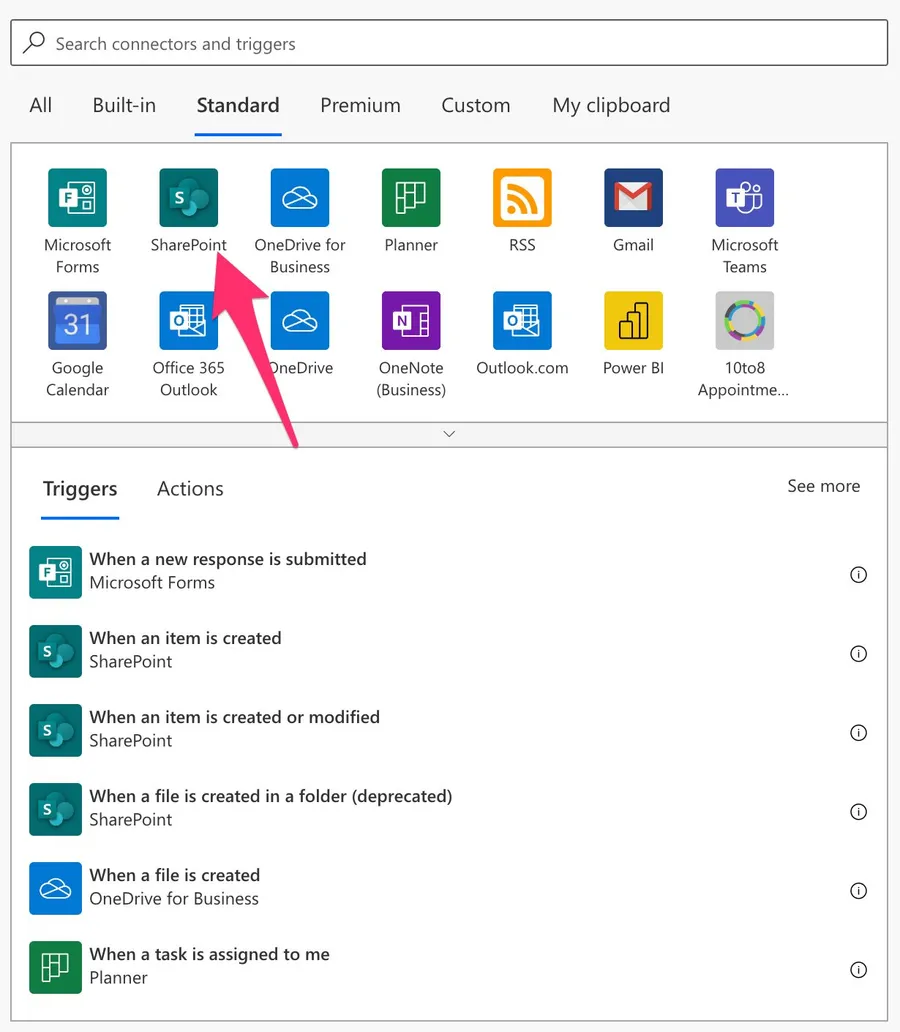Select the Microsoft Teams connector

click(744, 198)
